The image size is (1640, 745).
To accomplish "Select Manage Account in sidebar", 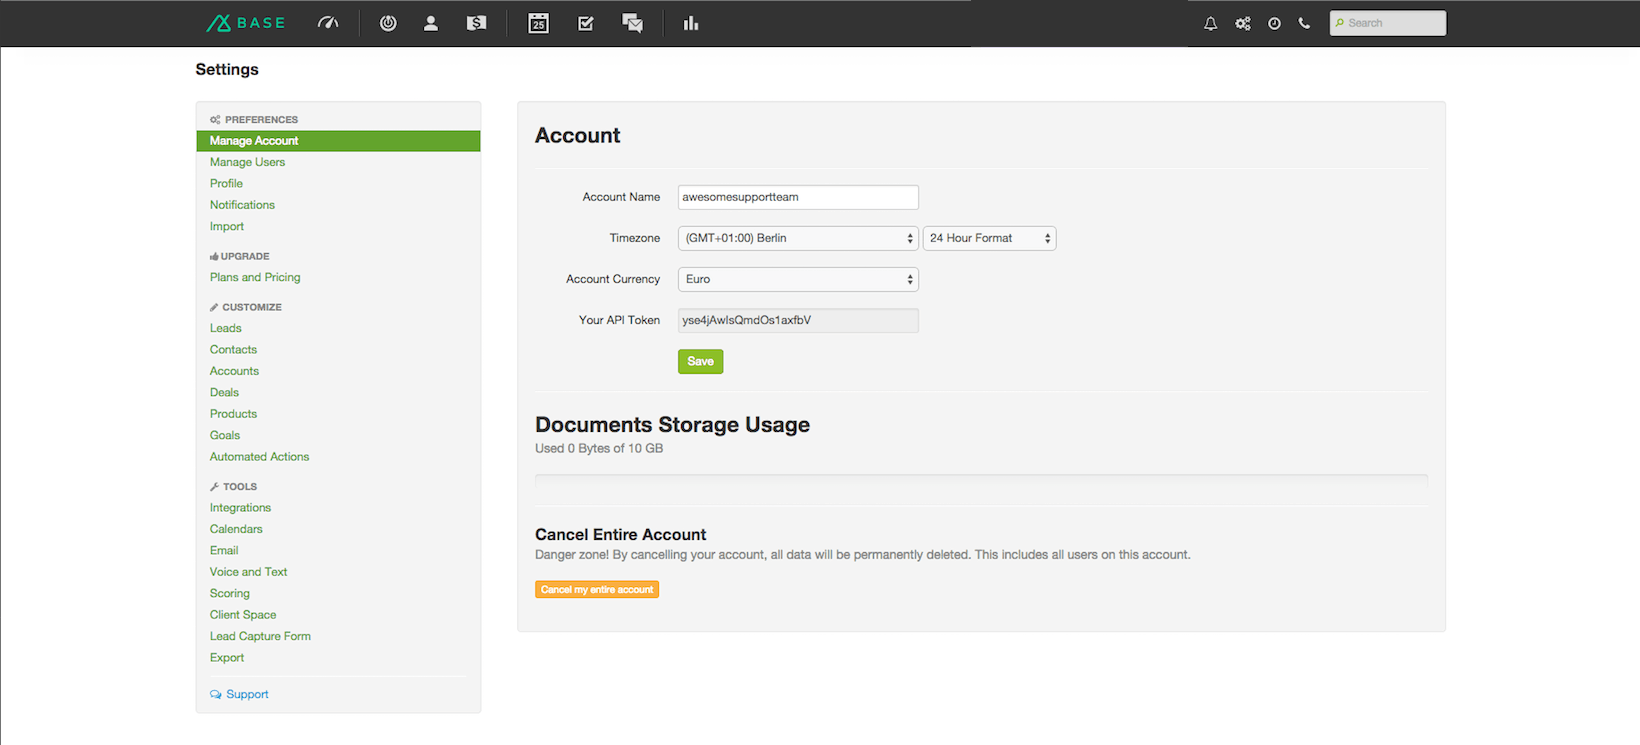I will [338, 141].
